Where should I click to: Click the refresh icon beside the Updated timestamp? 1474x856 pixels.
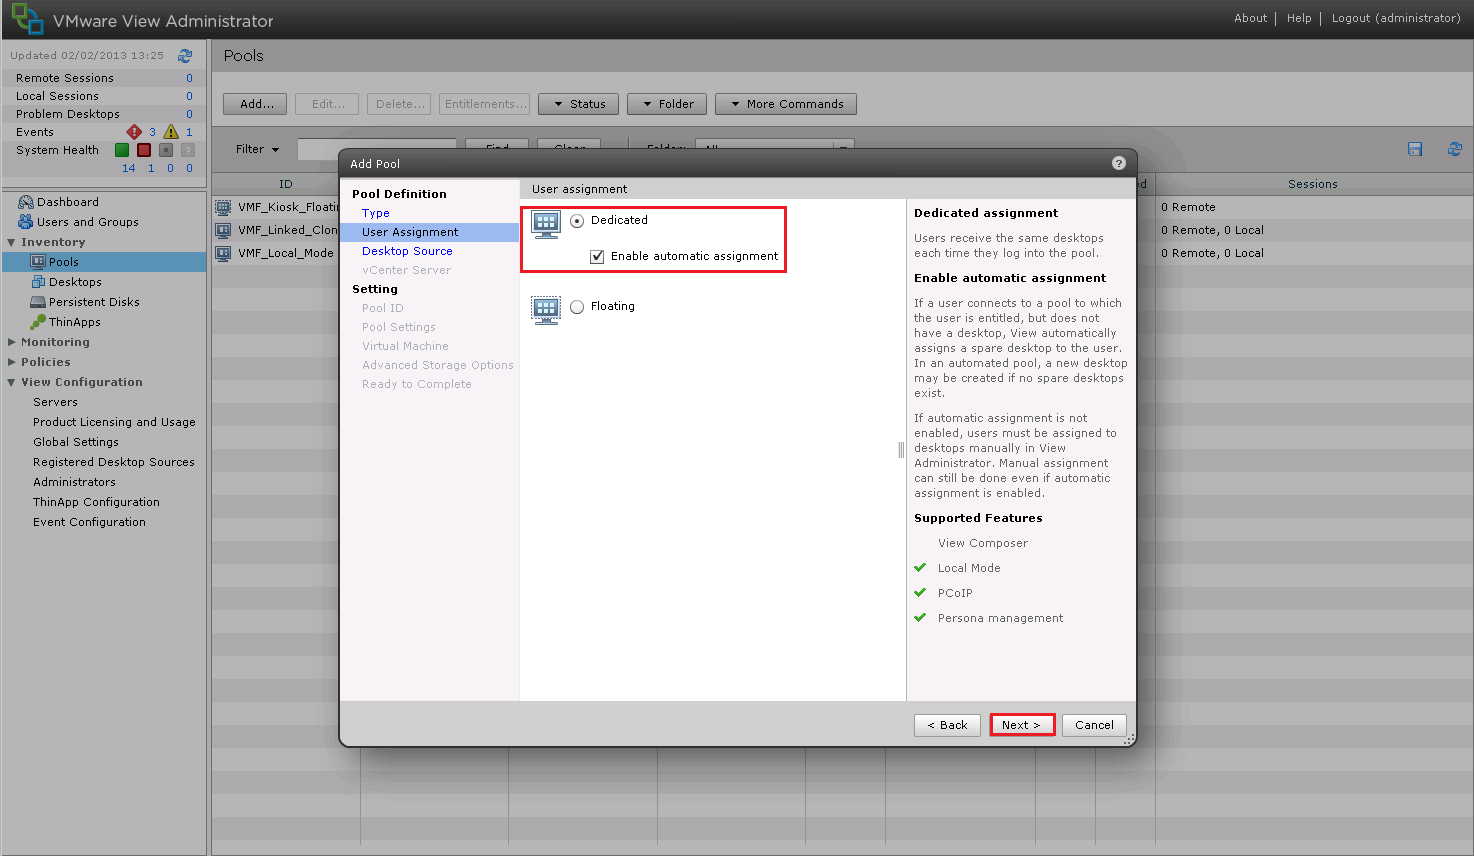pyautogui.click(x=185, y=56)
